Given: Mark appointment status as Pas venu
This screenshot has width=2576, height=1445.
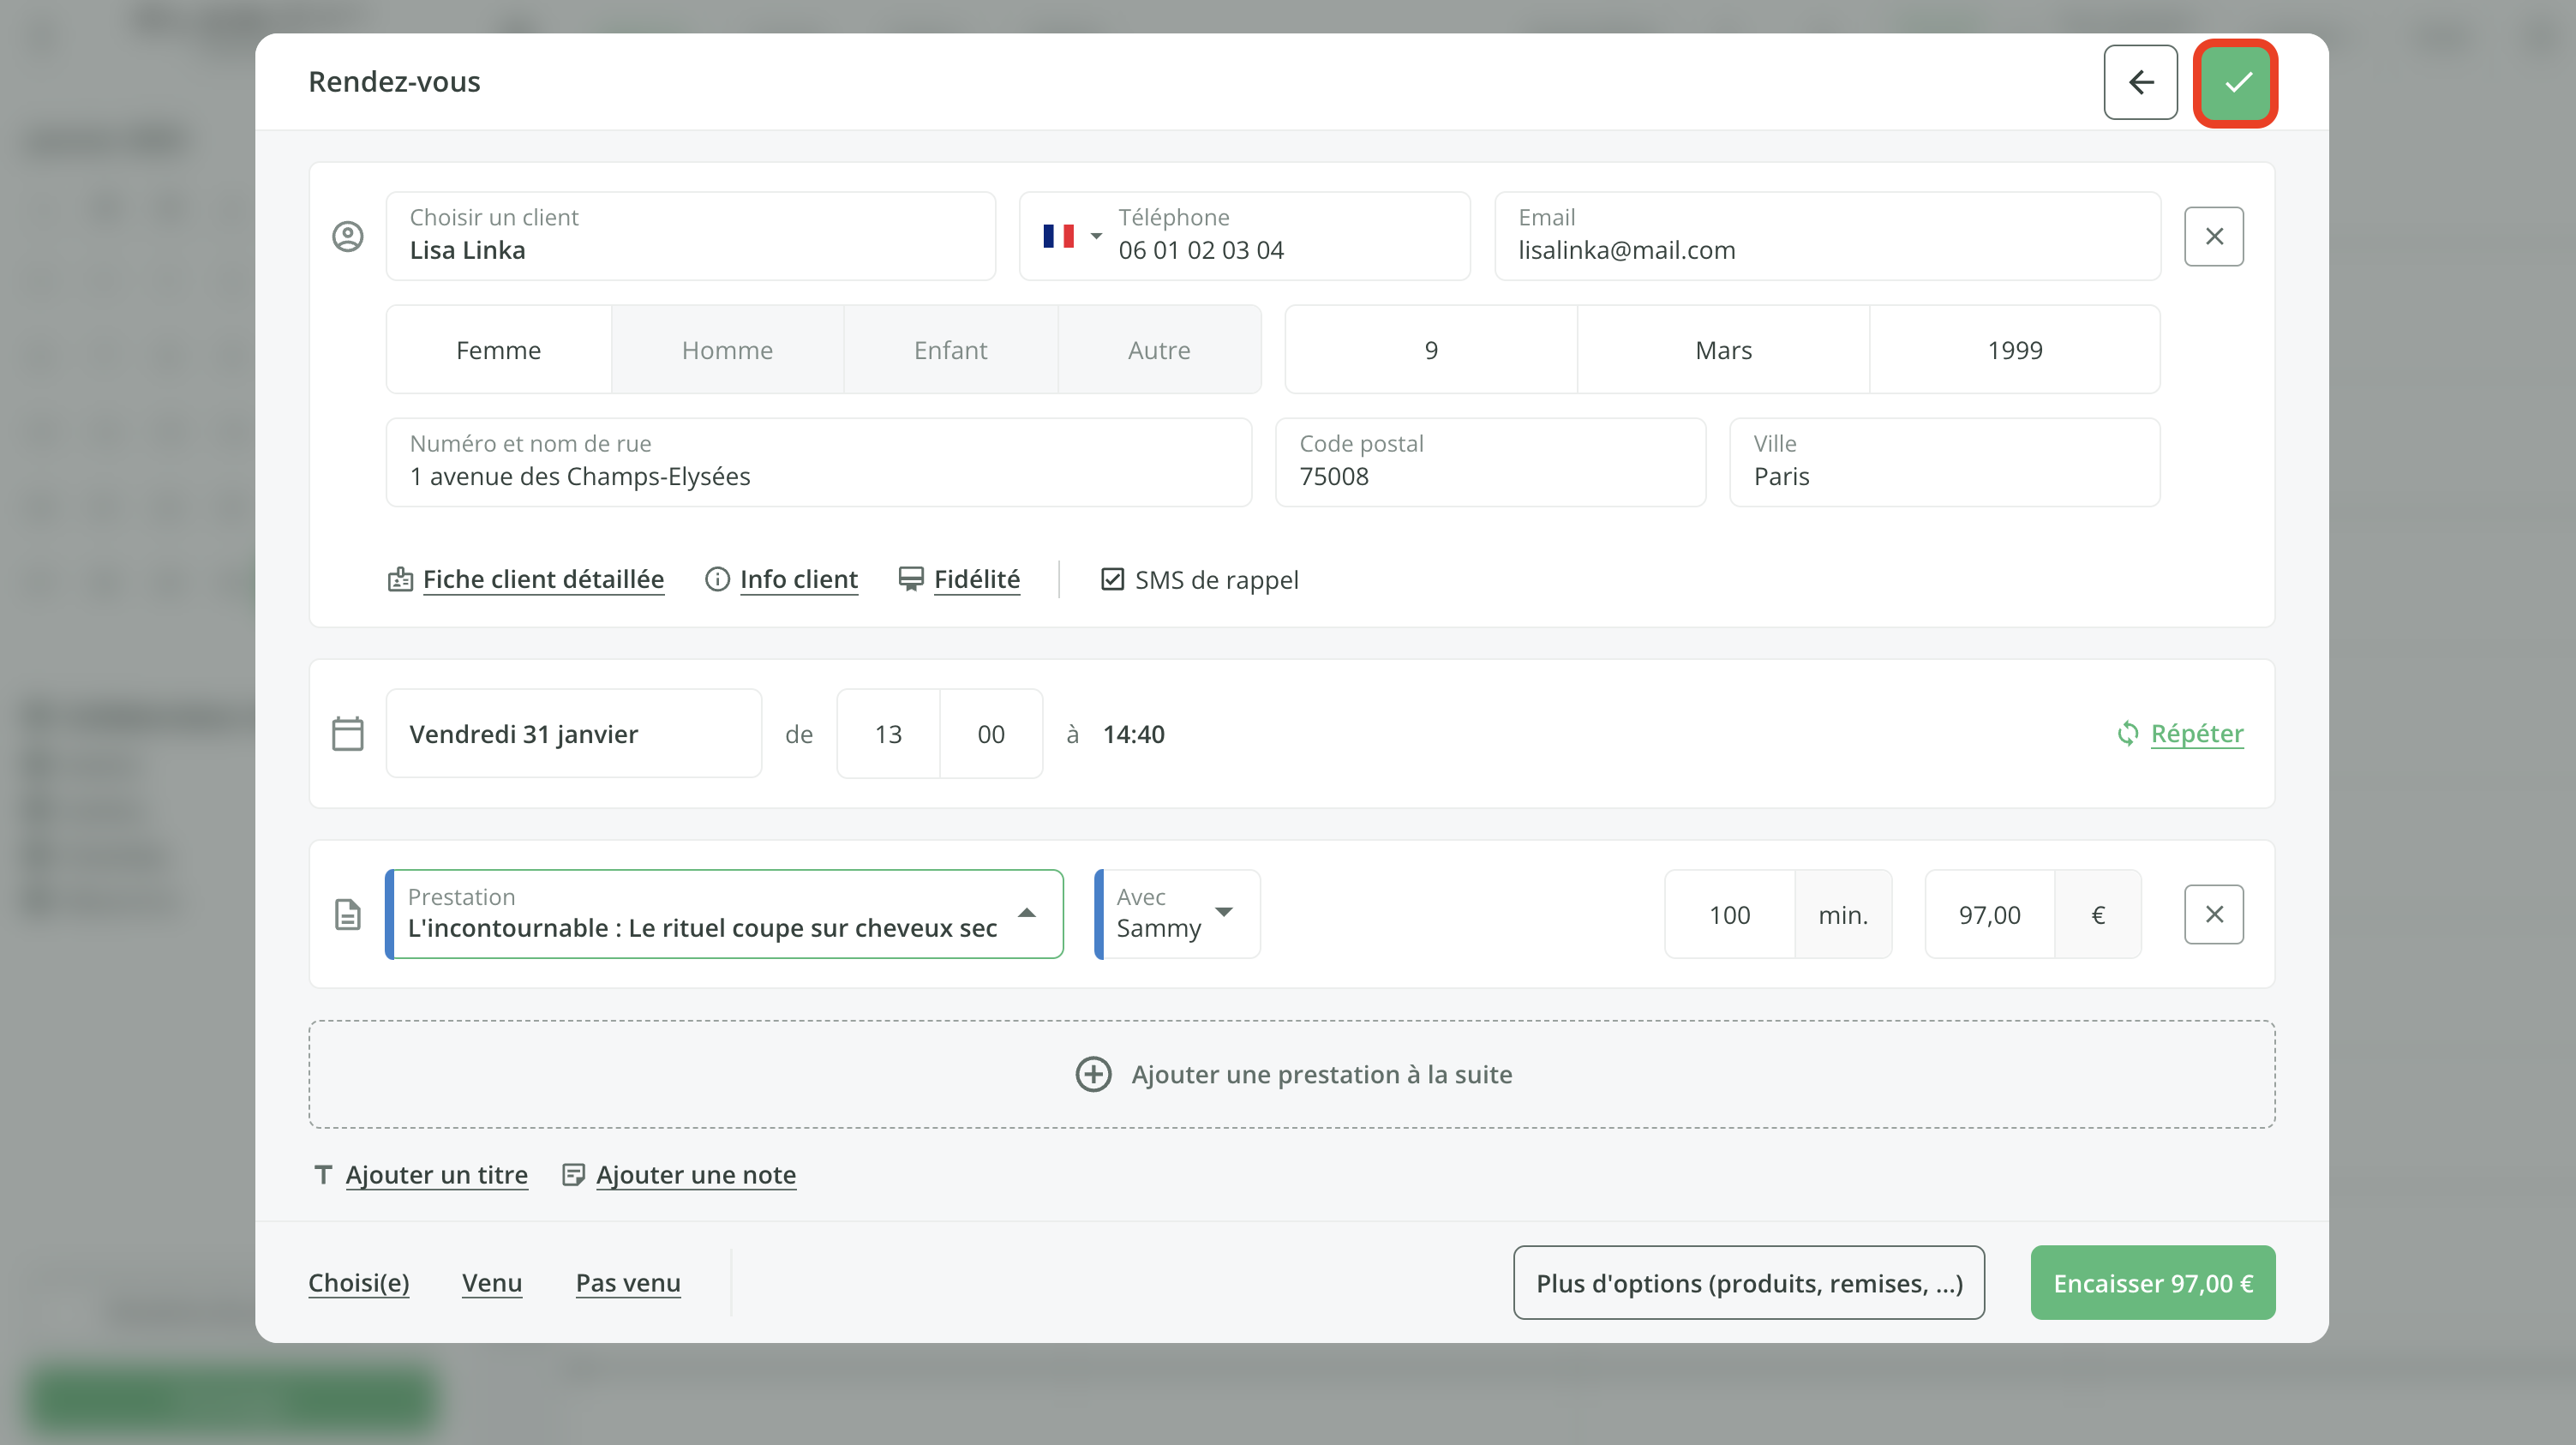Looking at the screenshot, I should (x=627, y=1282).
